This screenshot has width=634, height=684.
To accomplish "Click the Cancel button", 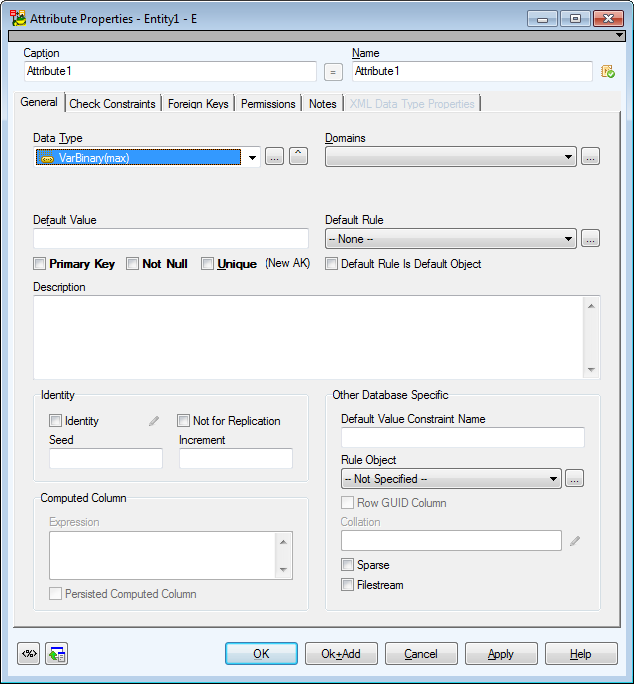I will coord(421,653).
